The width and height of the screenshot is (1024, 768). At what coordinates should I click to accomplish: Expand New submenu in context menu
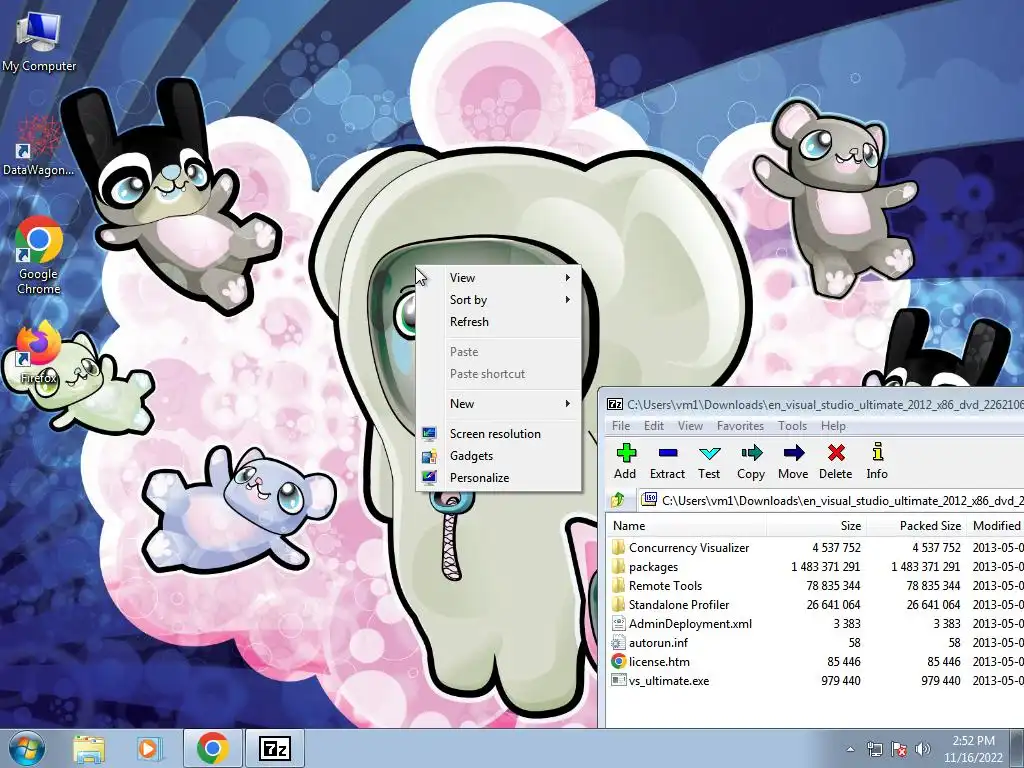pos(499,404)
